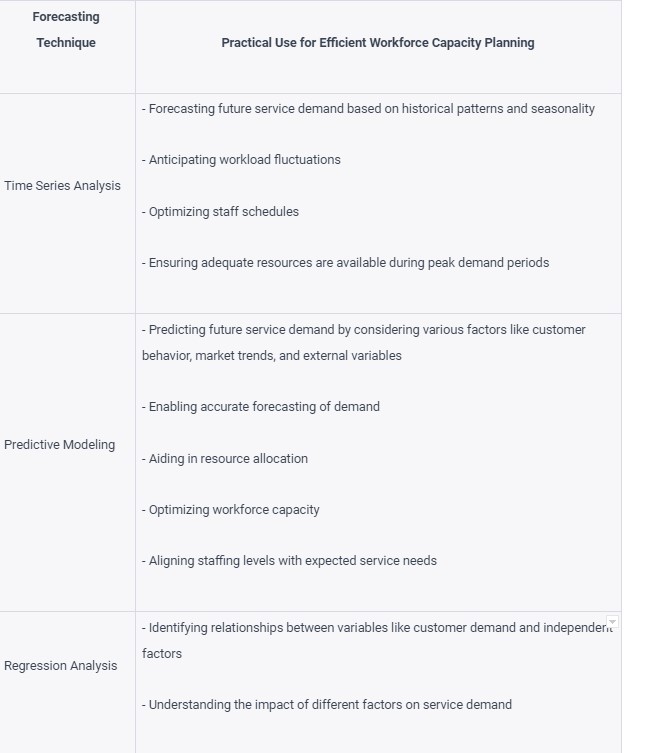This screenshot has height=753, width=645.
Task: Click "Anticipating workload fluctuations" line
Action: (241, 160)
